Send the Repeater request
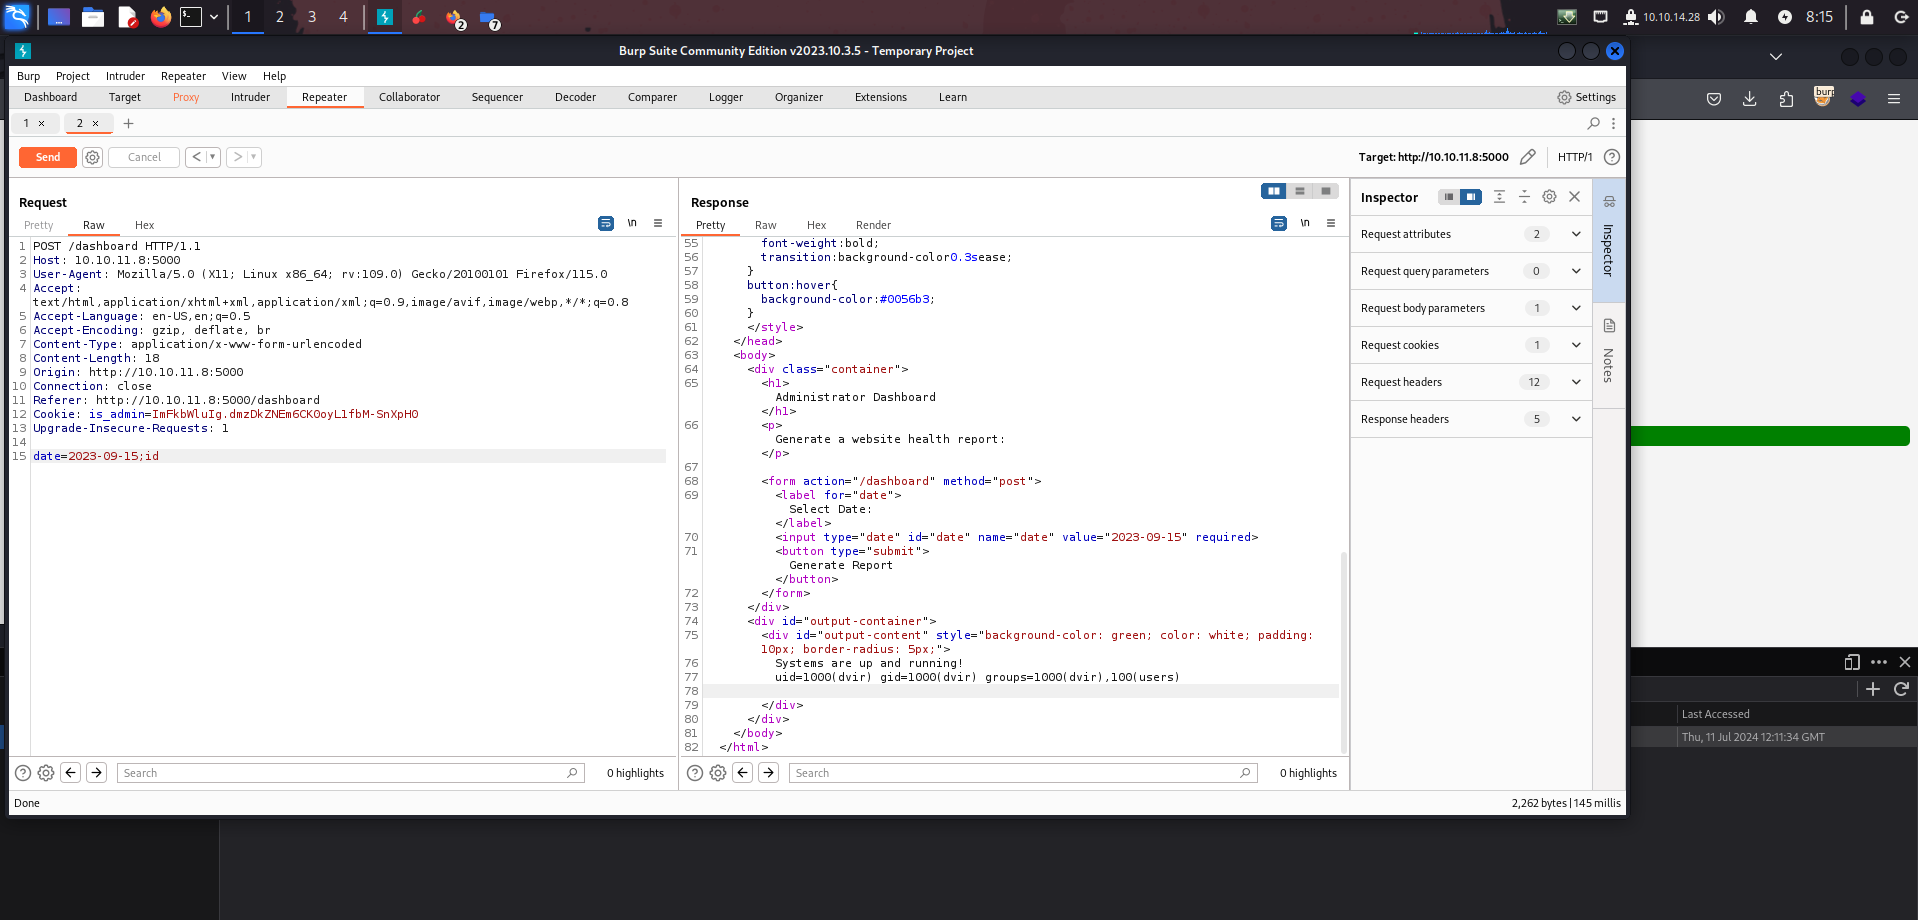 point(48,157)
